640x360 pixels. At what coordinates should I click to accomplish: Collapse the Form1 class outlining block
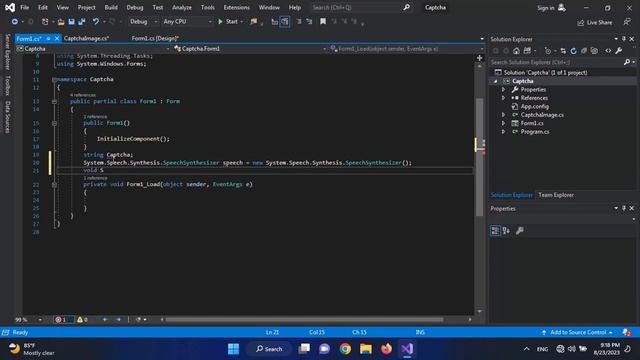tap(54, 101)
